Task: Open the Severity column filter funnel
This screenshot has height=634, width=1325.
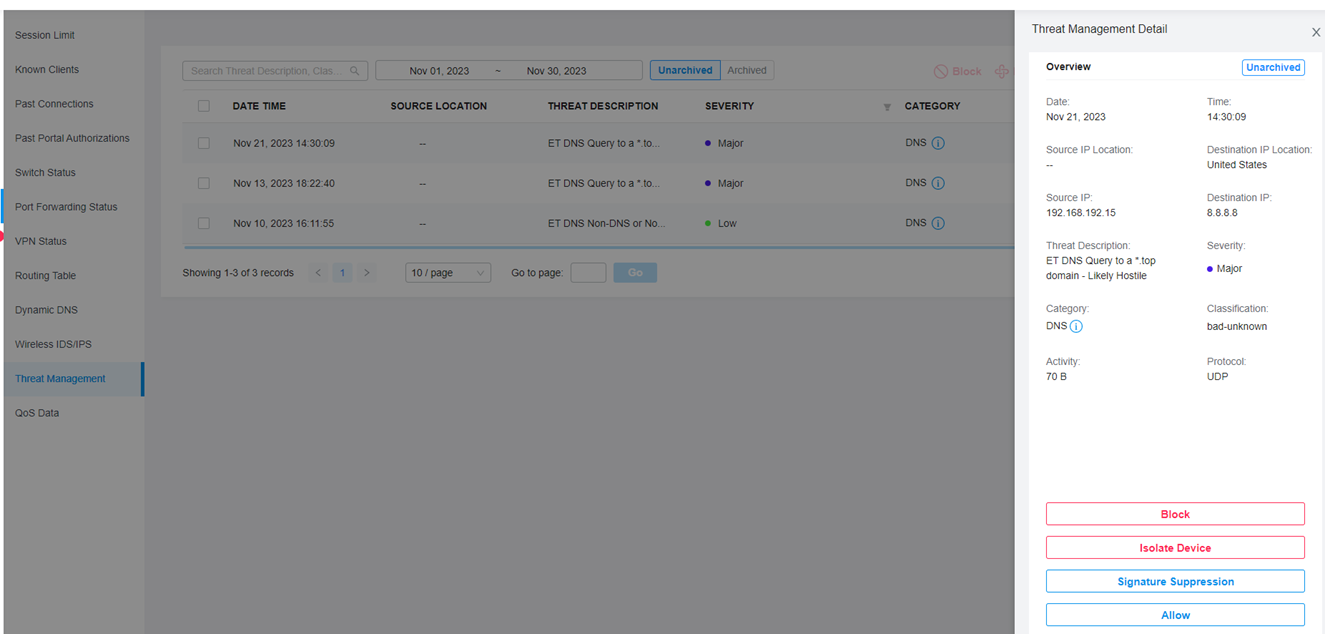Action: pos(886,106)
